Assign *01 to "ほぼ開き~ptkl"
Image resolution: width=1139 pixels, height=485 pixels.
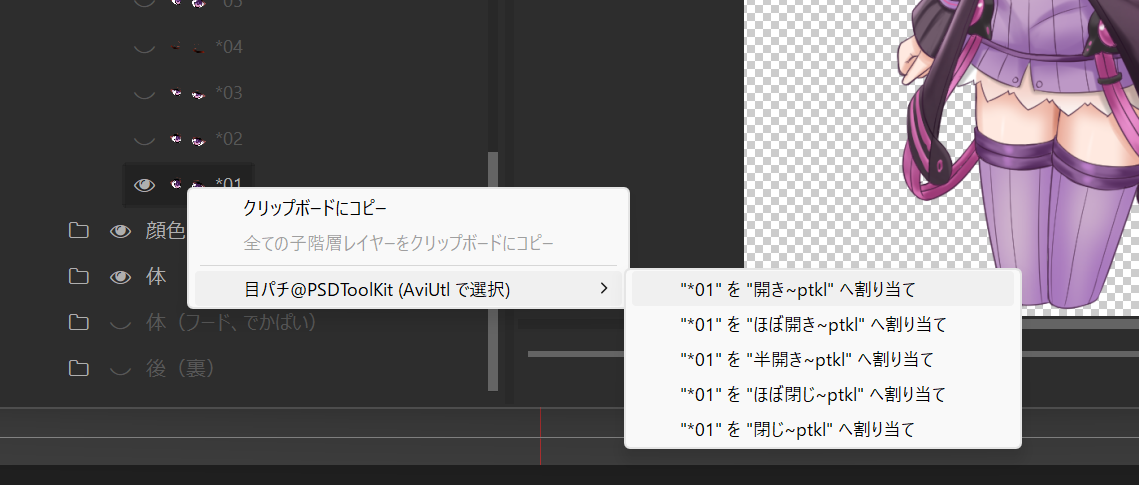pyautogui.click(x=812, y=324)
